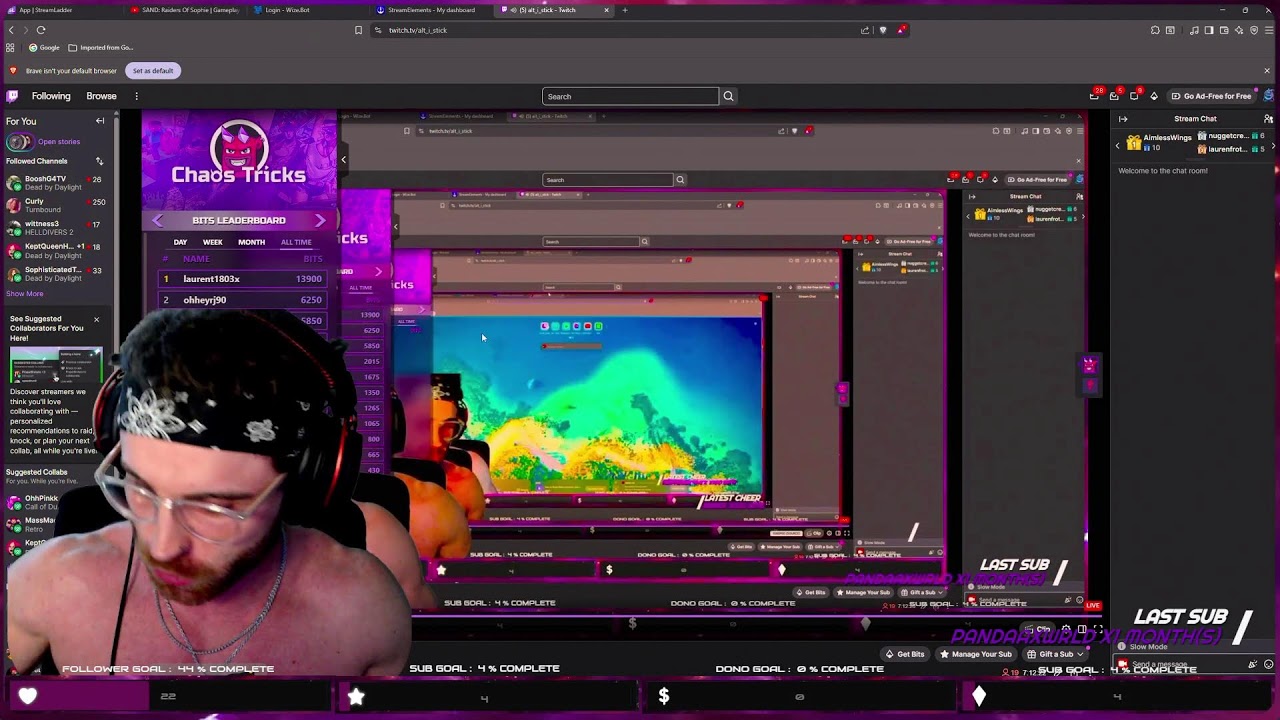The height and width of the screenshot is (720, 1280).
Task: Toggle theatre mode on player
Action: [1082, 629]
